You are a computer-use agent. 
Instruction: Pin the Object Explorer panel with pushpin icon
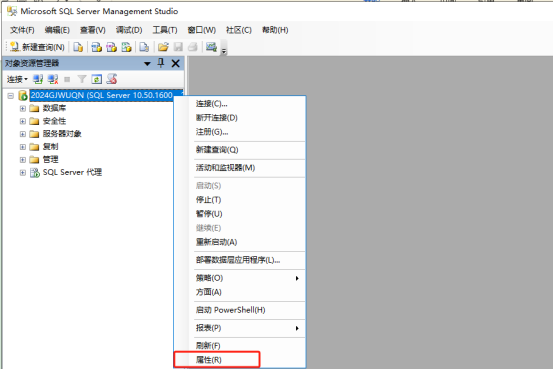tap(161, 63)
